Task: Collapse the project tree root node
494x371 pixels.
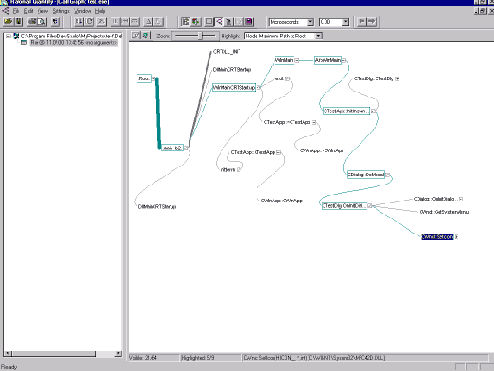Action: point(8,36)
